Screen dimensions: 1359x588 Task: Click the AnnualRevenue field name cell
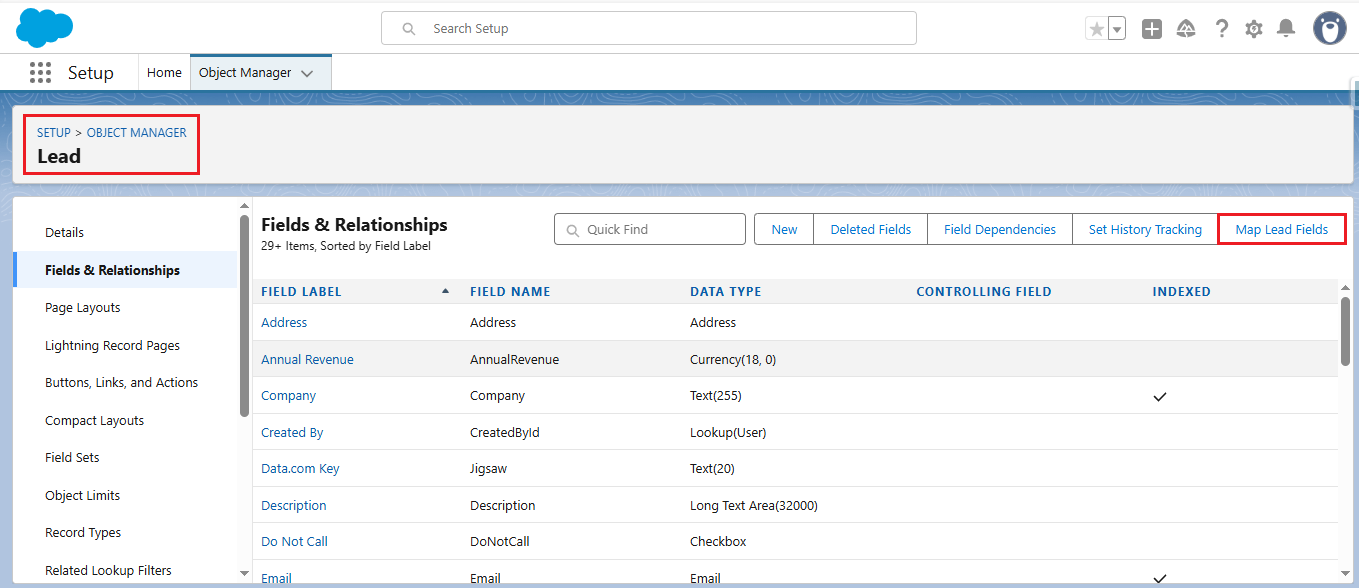point(514,359)
